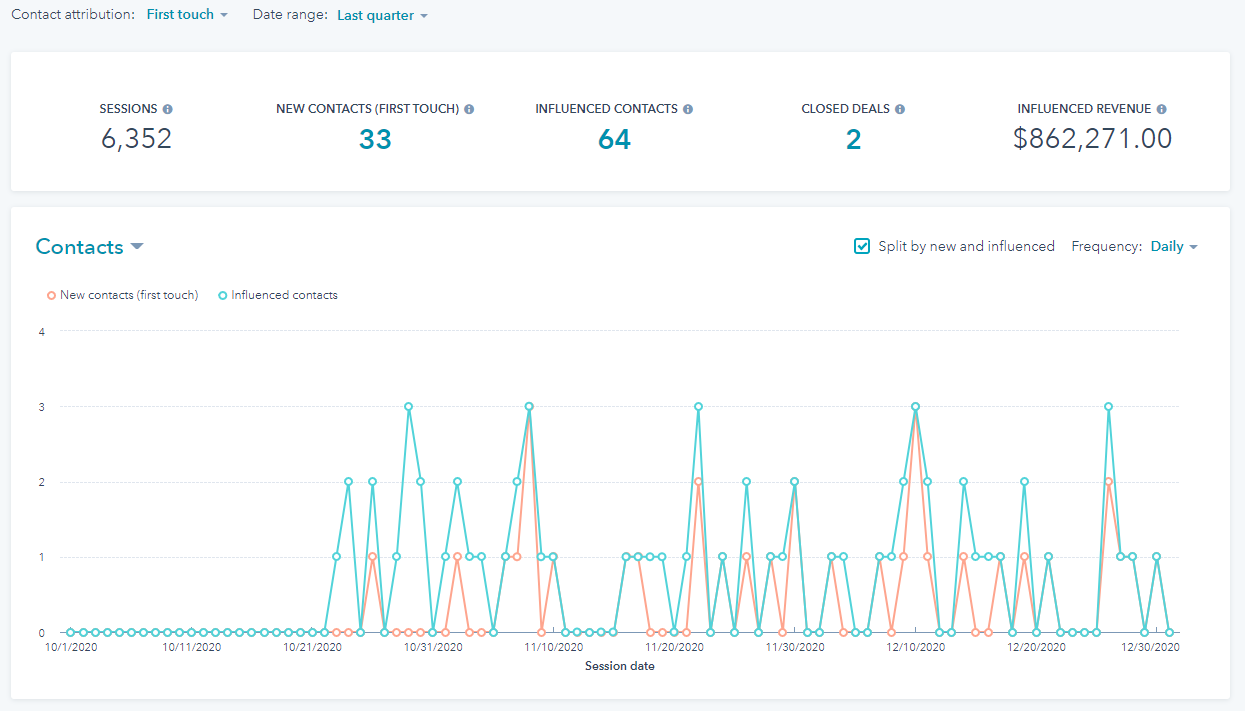Click the 10/11/2020 axis date label
This screenshot has width=1245, height=711.
pos(191,648)
